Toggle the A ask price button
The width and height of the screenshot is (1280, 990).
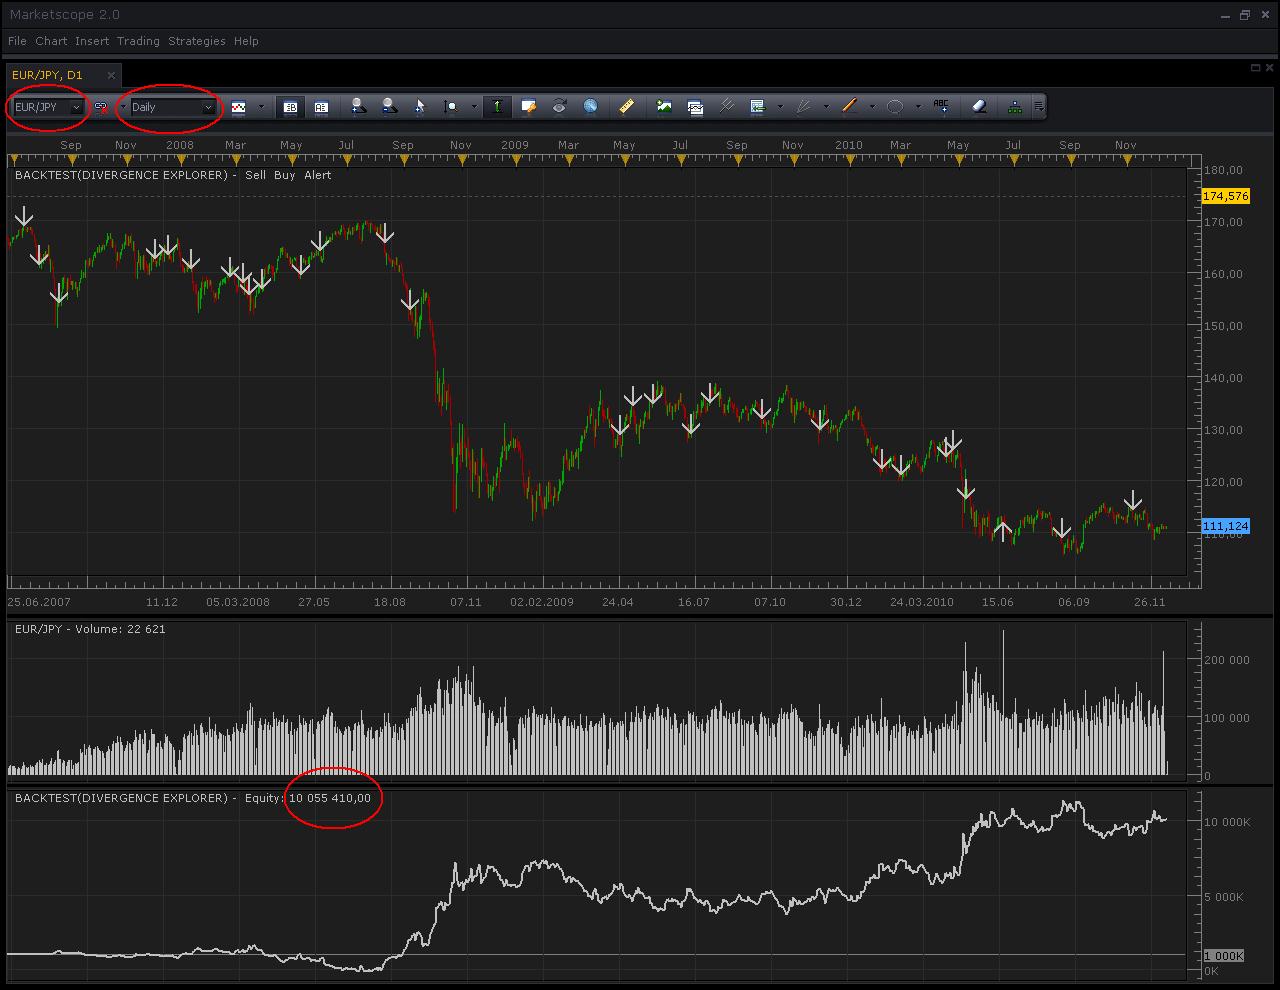click(320, 107)
